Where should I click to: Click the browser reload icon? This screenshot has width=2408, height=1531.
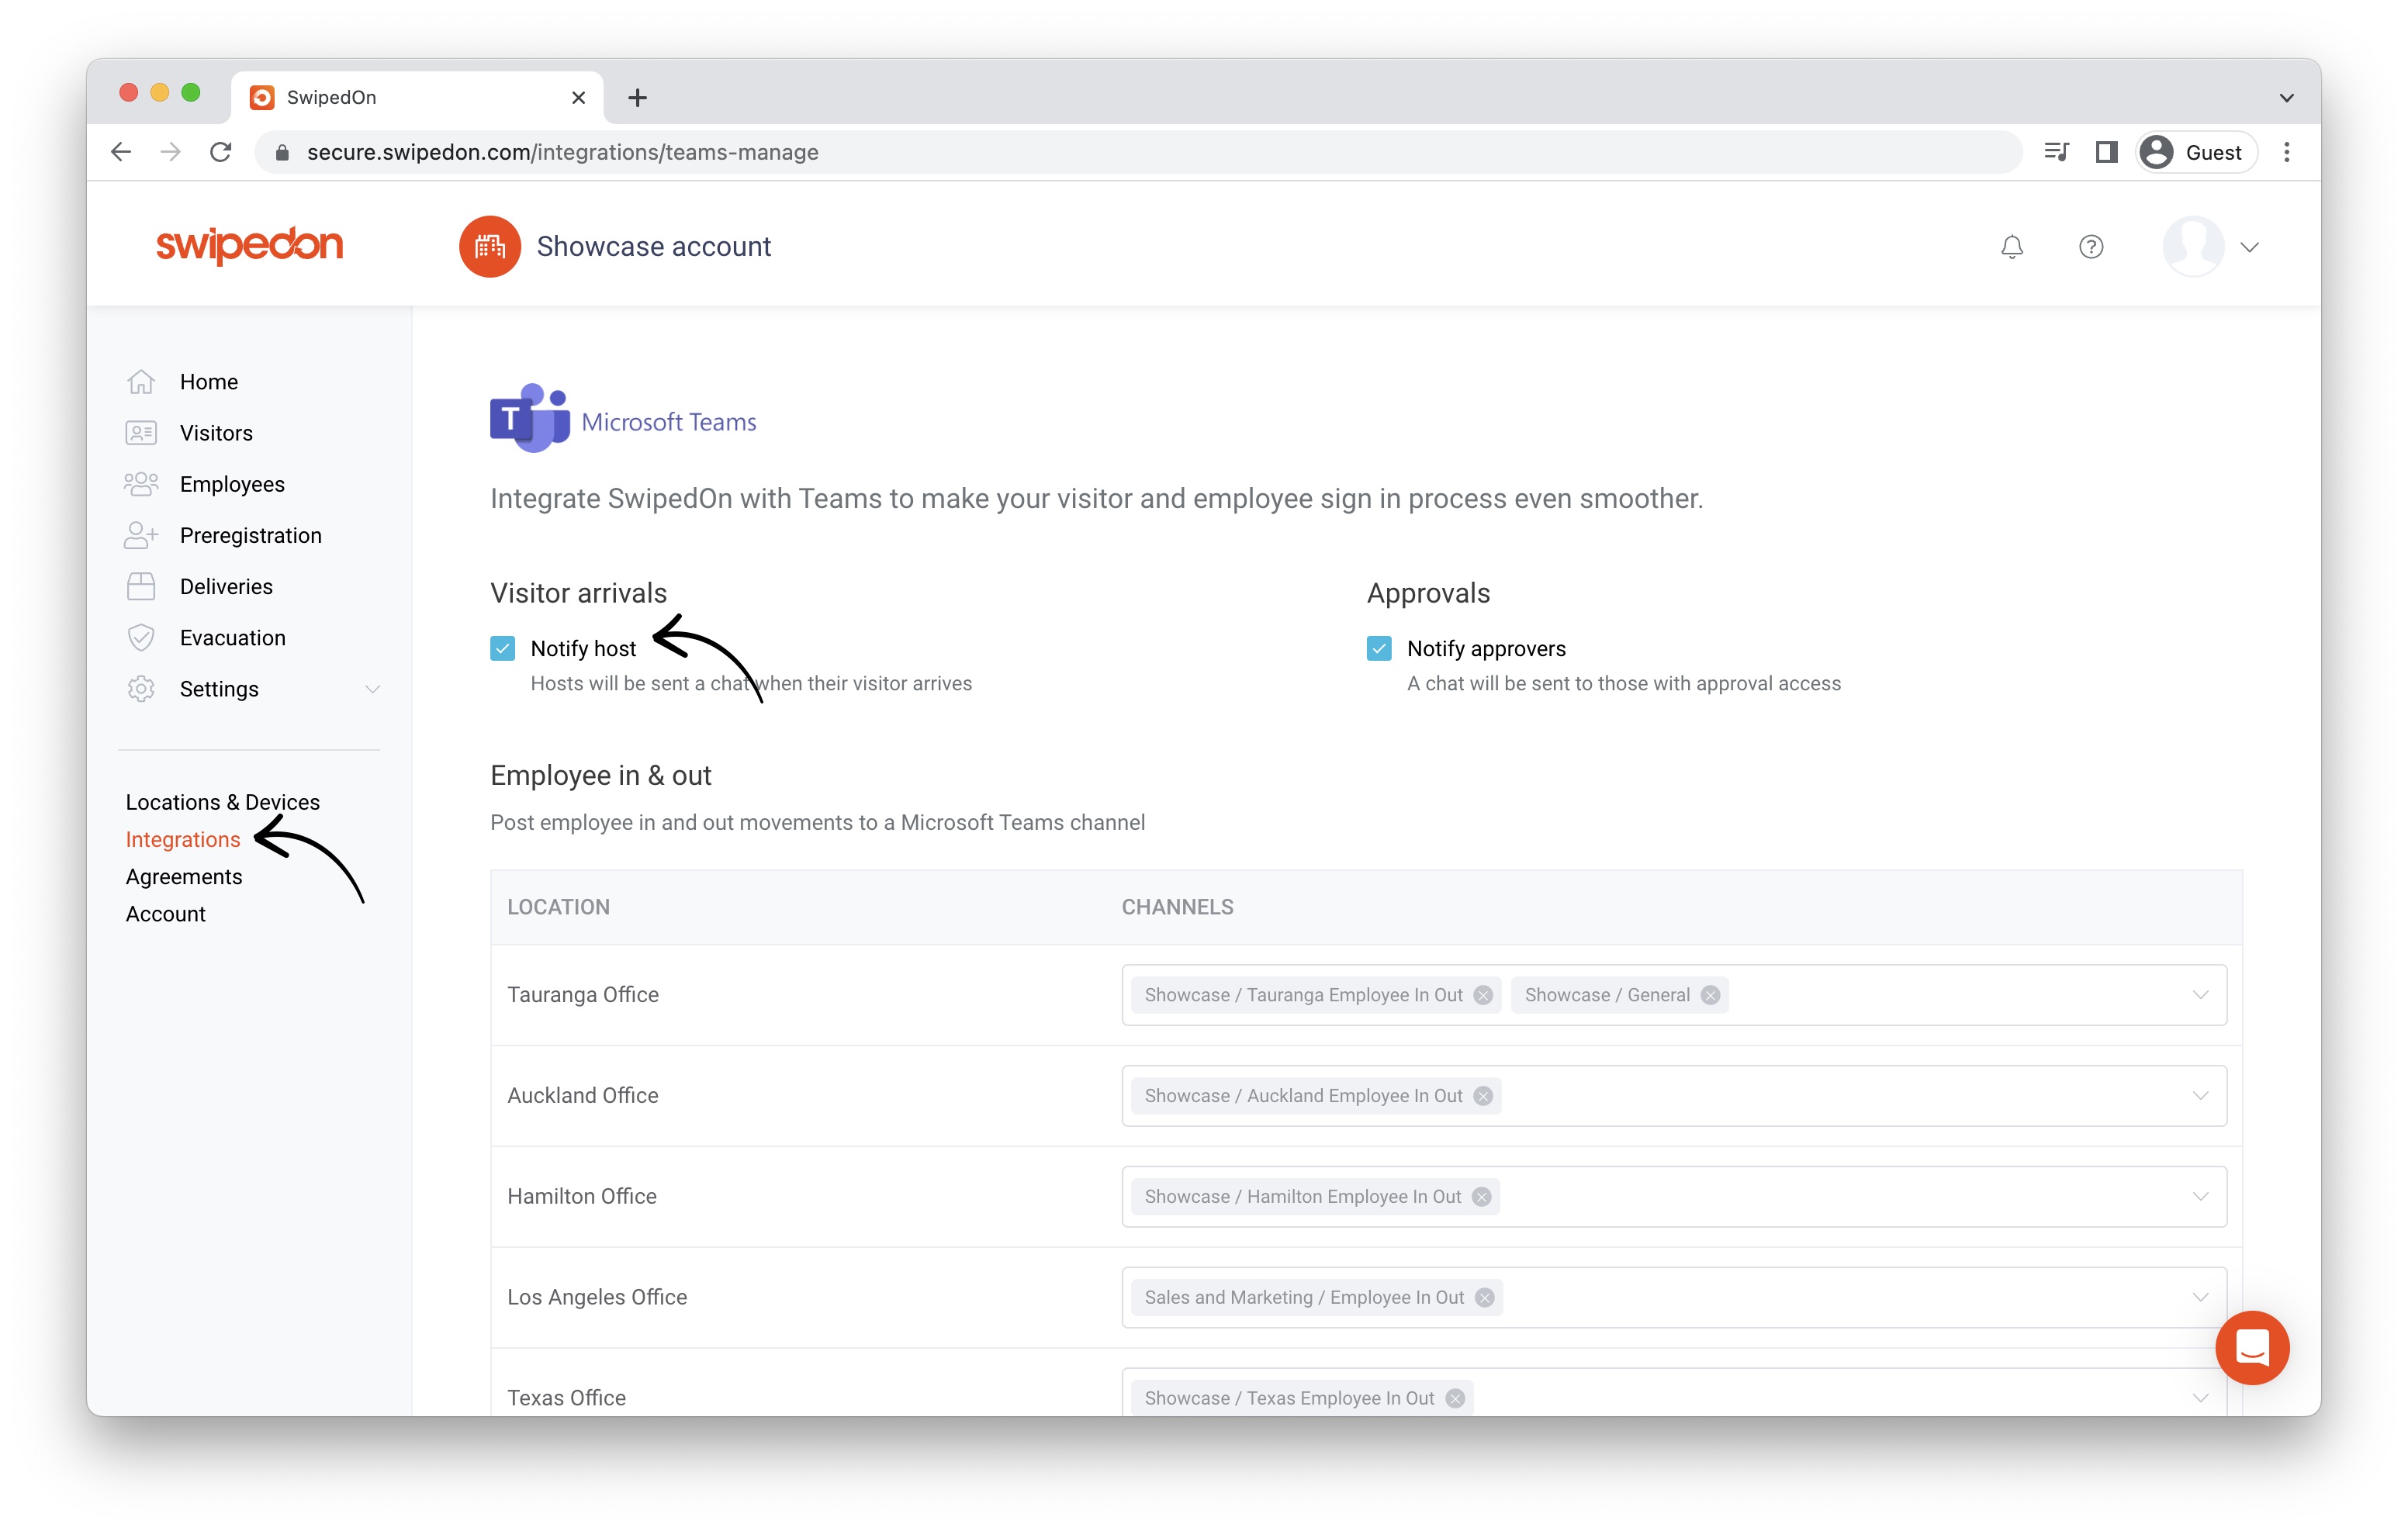(221, 152)
